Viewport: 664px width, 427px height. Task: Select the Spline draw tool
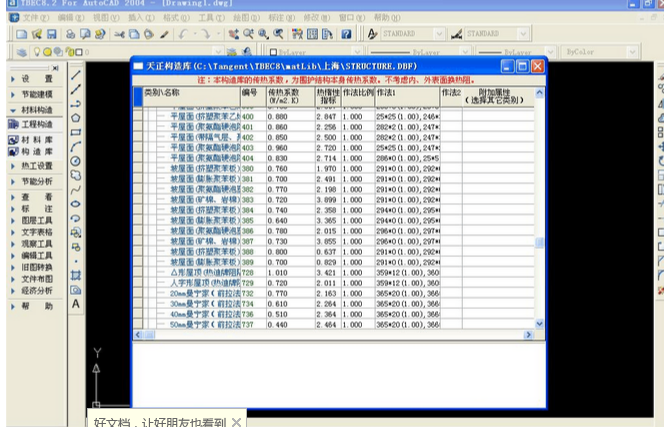76,190
